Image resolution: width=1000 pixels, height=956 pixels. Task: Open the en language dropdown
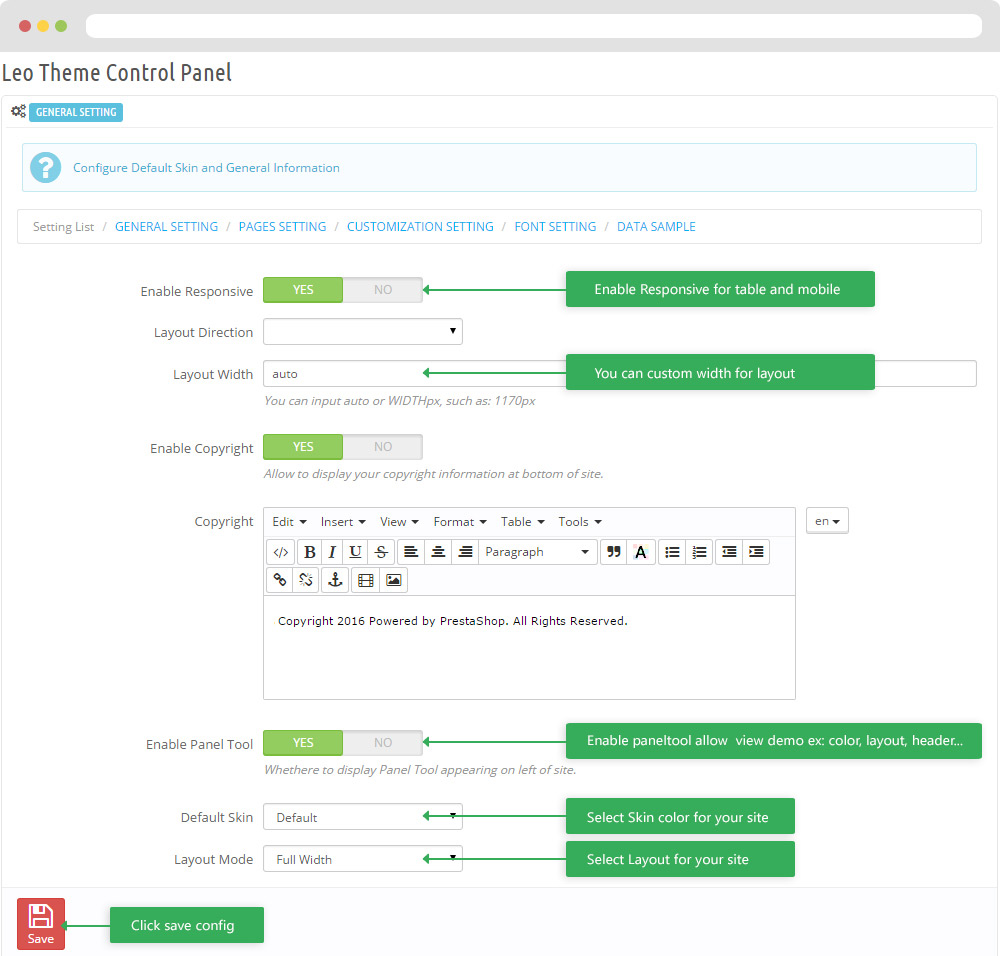827,521
